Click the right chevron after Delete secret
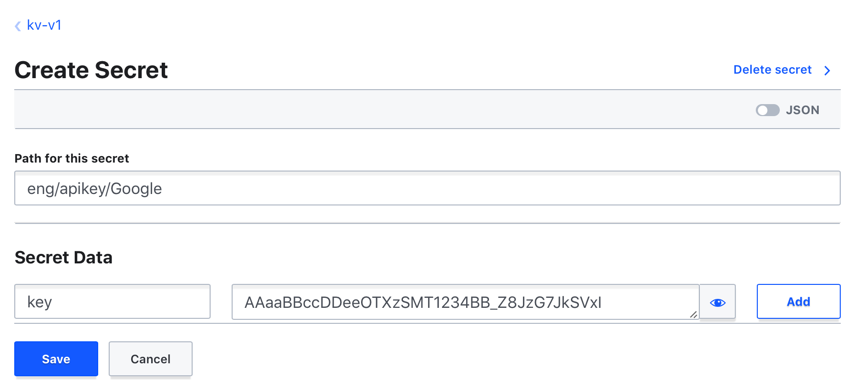Screen dimensions: 852x388 pyautogui.click(x=827, y=71)
